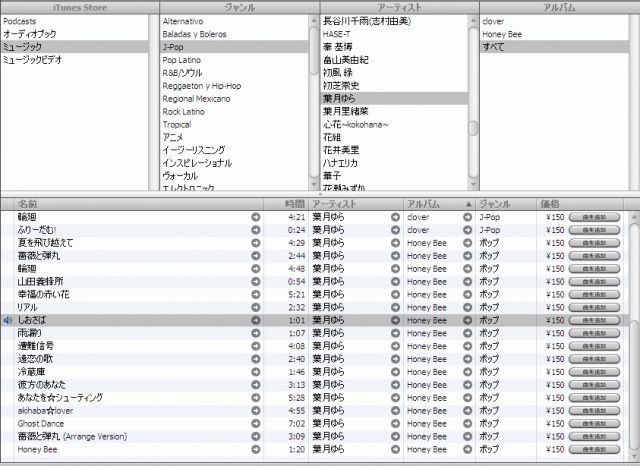The image size is (640, 466).
Task: Click the arrow icon beside song 雨漏り
Action: coord(256,333)
